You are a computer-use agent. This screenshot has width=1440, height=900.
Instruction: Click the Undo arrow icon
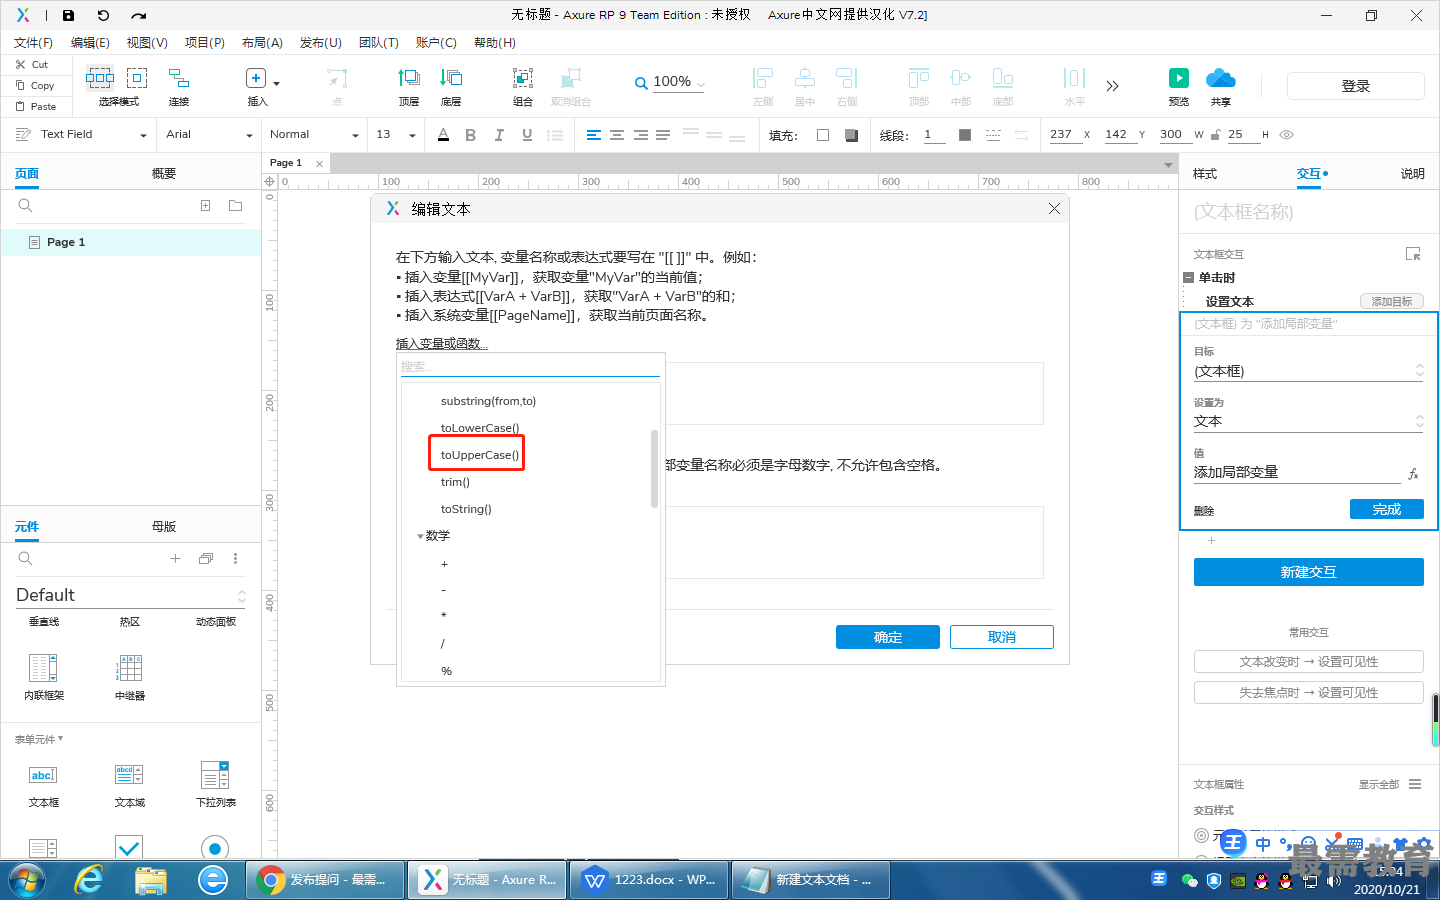tap(103, 15)
